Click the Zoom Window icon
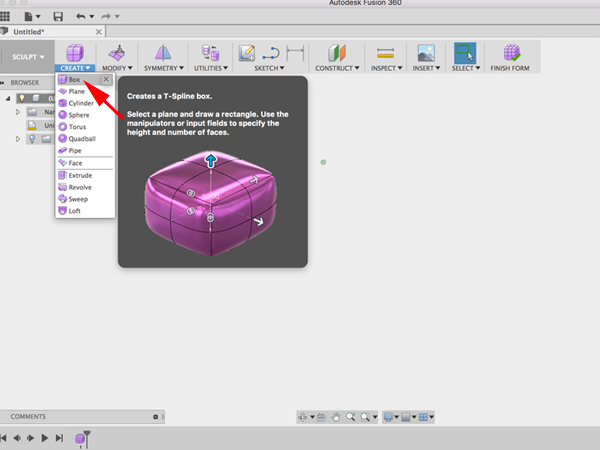The image size is (600, 450). coord(365,417)
